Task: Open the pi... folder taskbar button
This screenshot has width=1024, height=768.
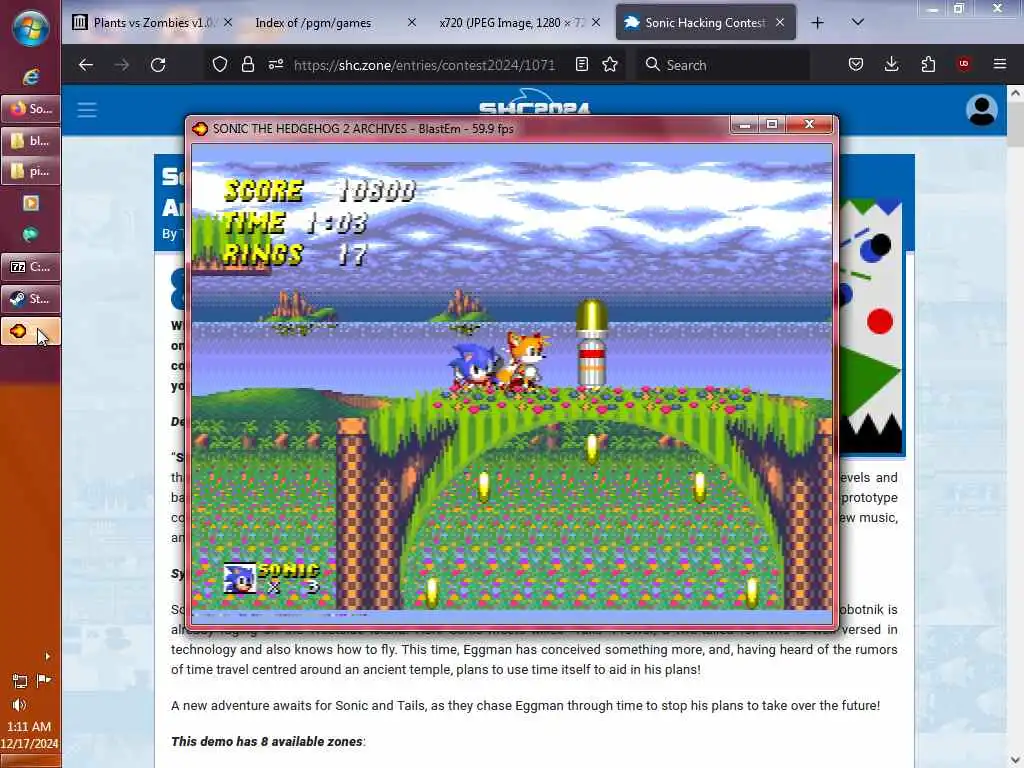Action: click(31, 171)
